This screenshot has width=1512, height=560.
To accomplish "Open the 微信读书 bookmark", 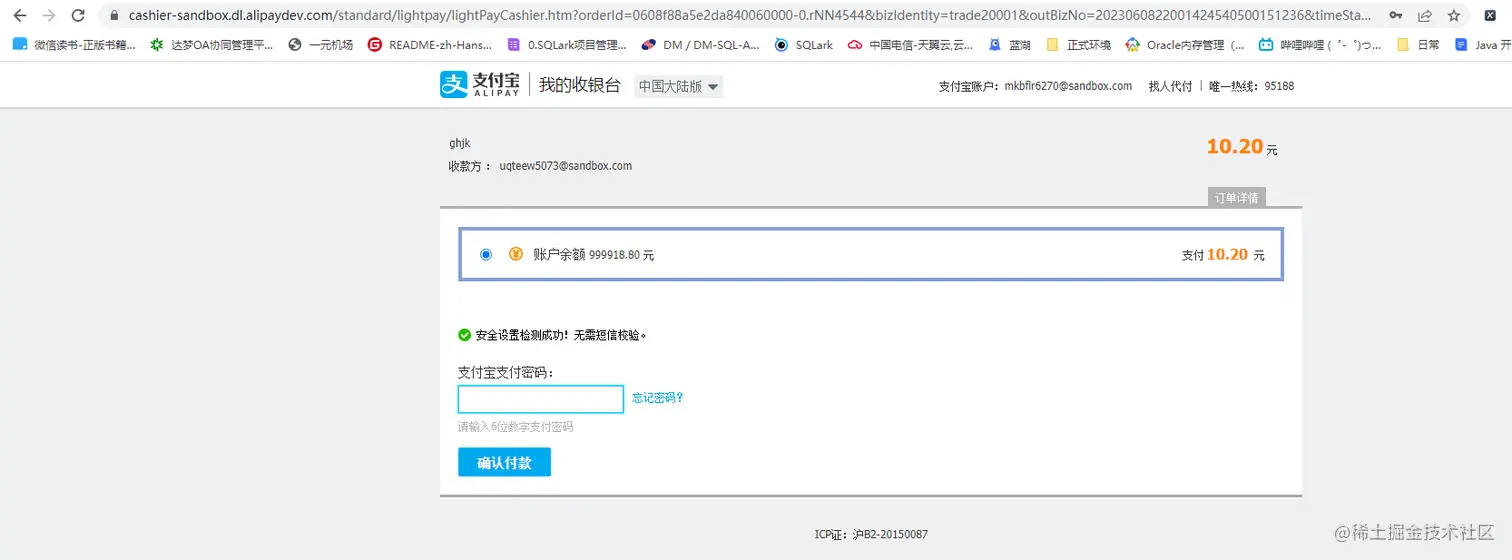I will click(x=73, y=45).
